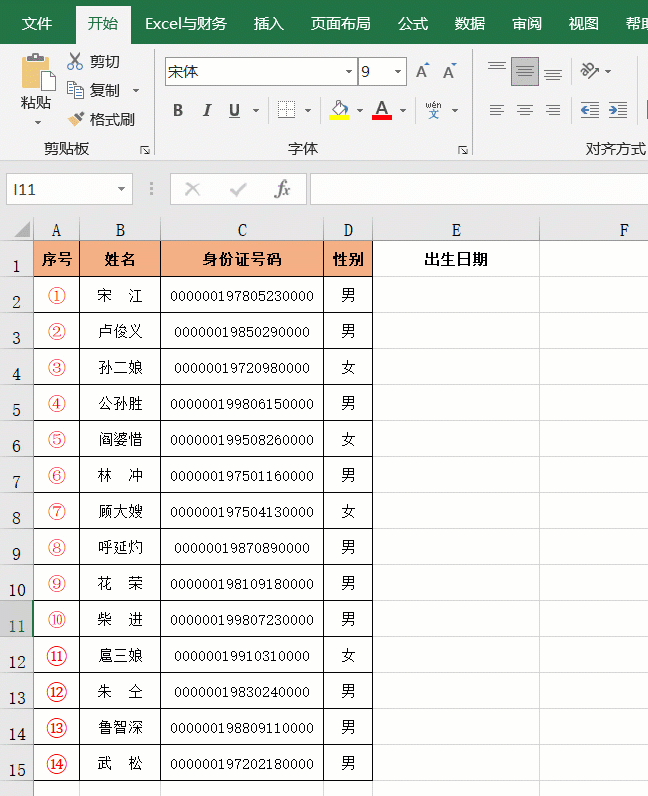
Task: Select the Format Painter (格式刷) brush
Action: tap(76, 119)
